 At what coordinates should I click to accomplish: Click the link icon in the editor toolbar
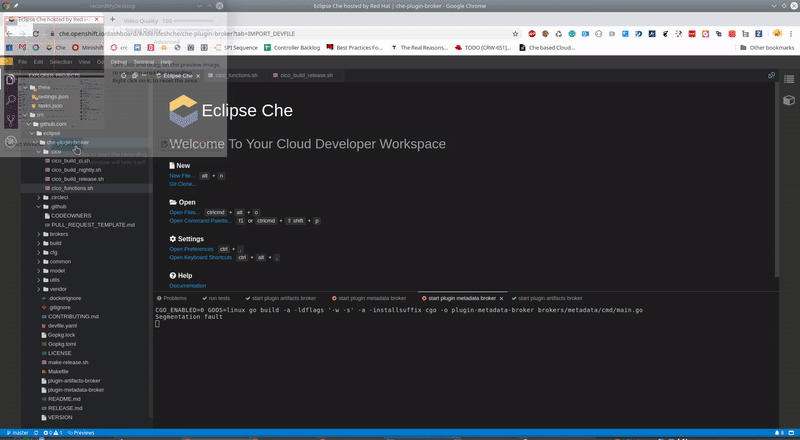(x=771, y=75)
